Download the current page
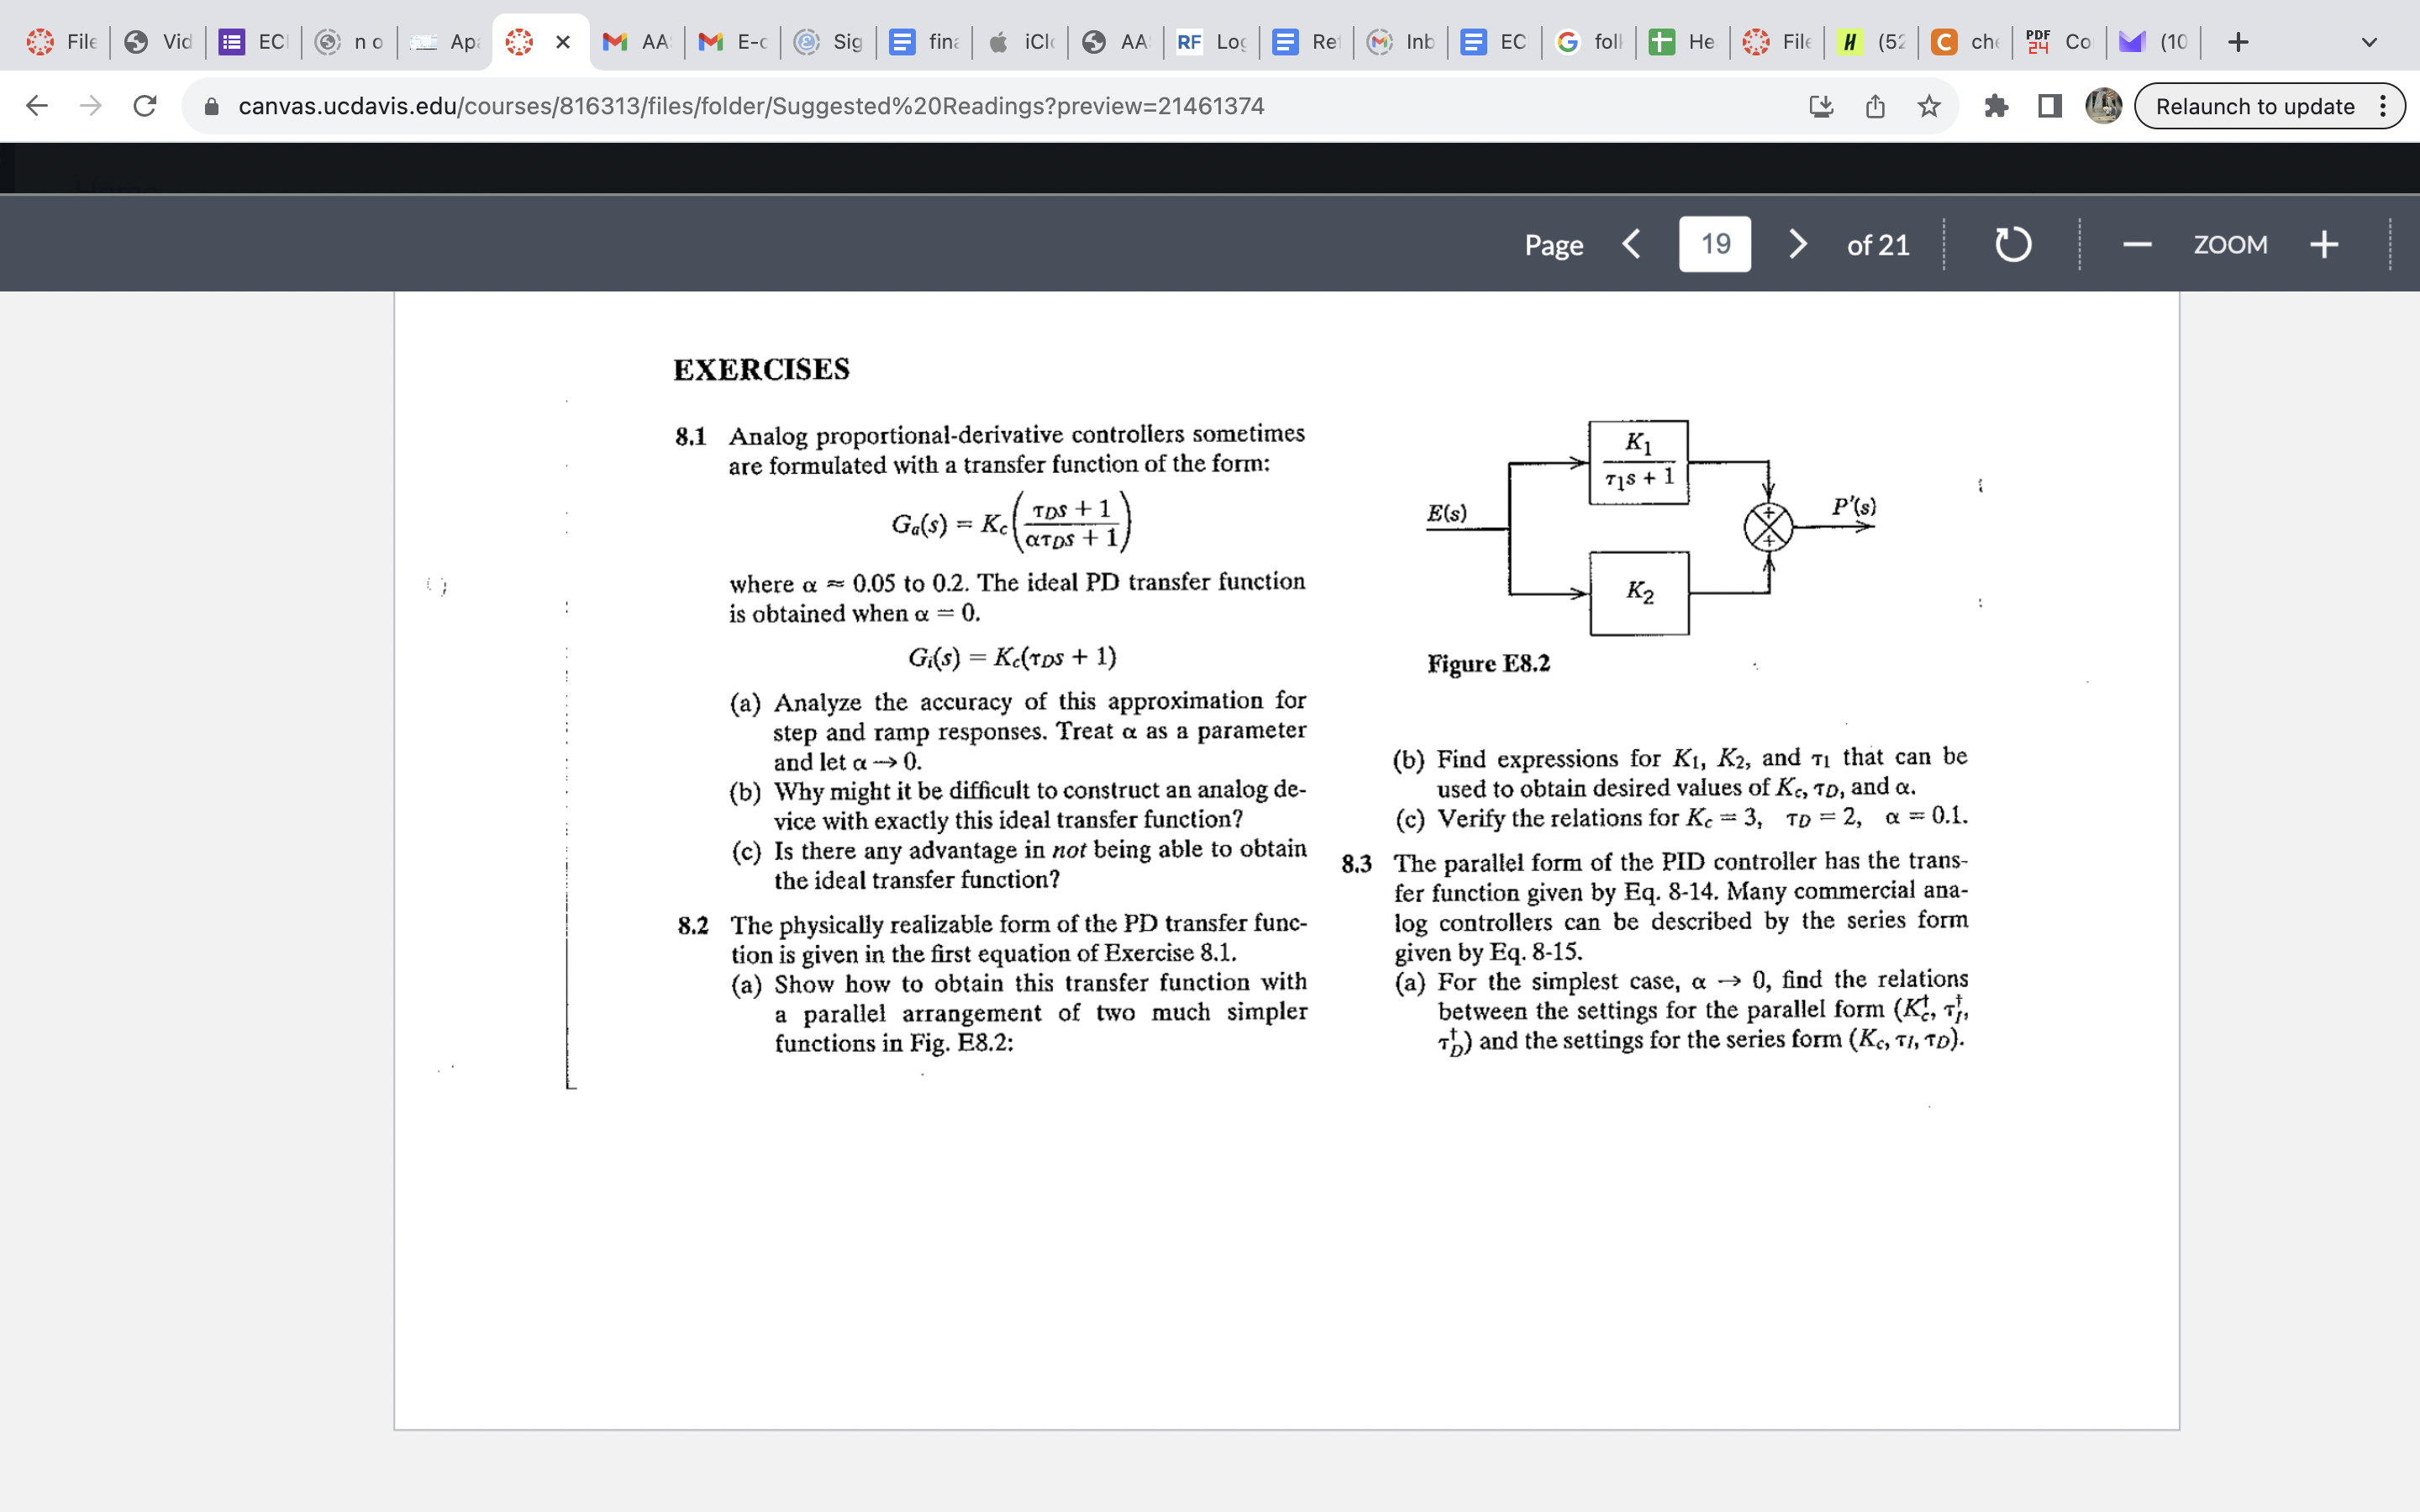The height and width of the screenshot is (1512, 2420). 1821,105
